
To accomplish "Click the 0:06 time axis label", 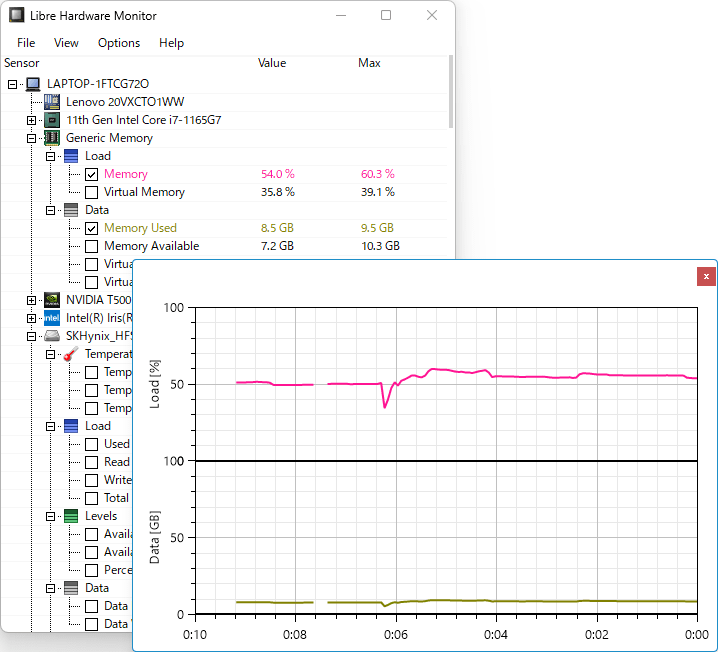I will coord(396,635).
